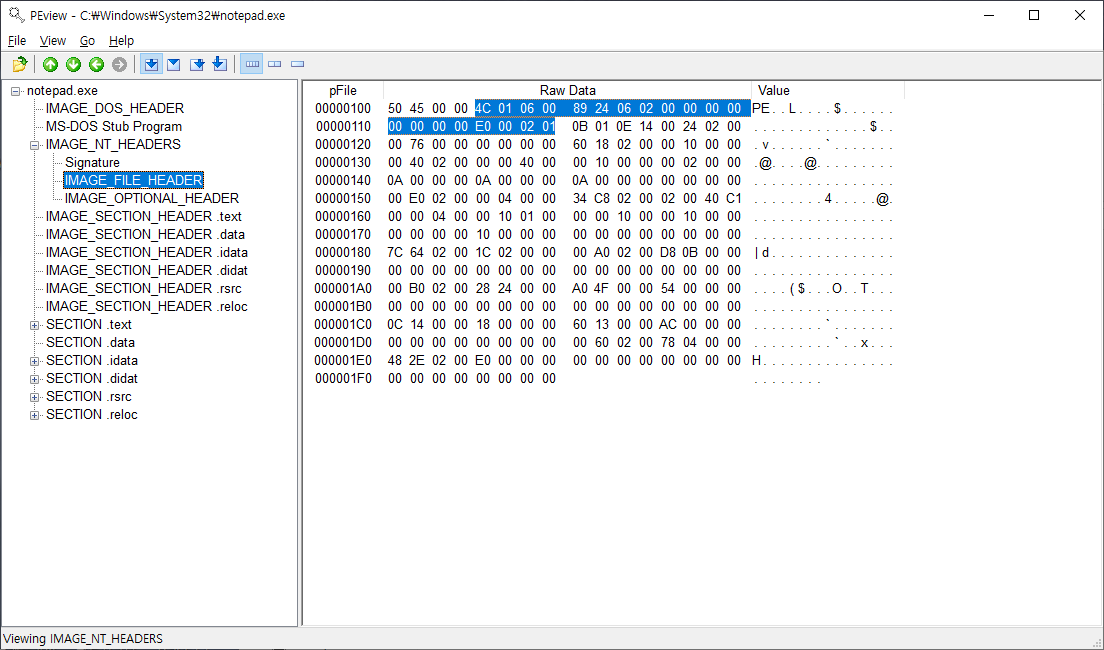This screenshot has width=1104, height=650.
Task: Select the SECTION .idata tree item
Action: pos(92,361)
